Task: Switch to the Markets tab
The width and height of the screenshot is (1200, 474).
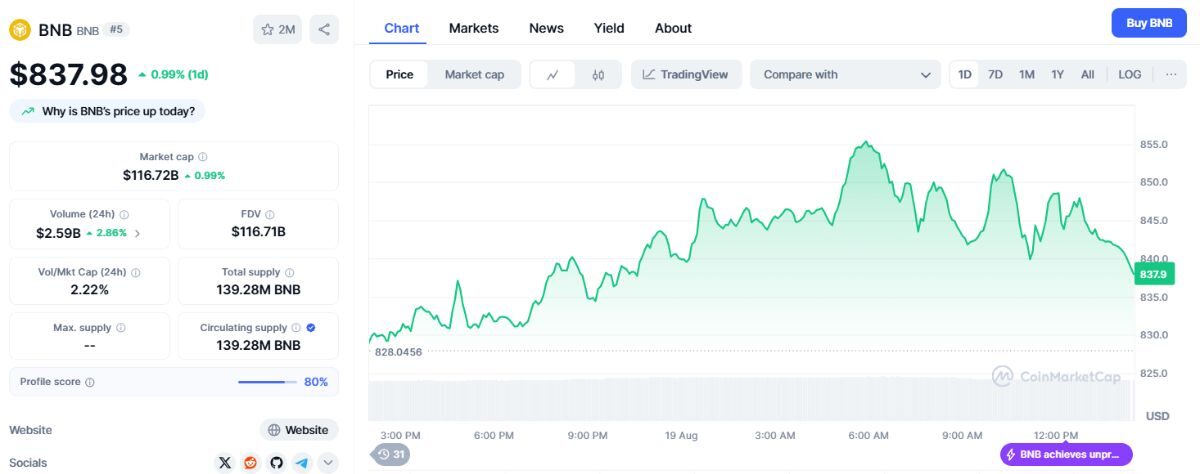Action: tap(473, 28)
